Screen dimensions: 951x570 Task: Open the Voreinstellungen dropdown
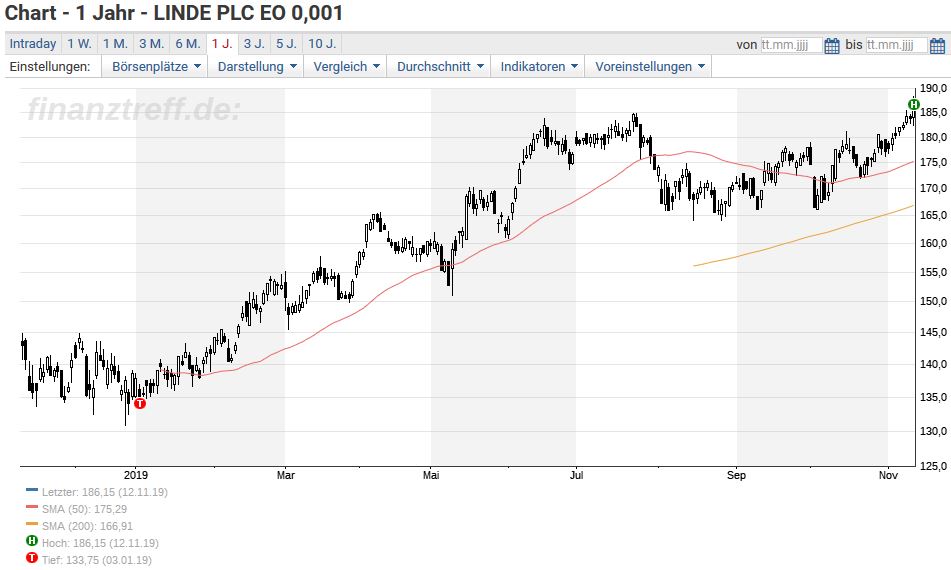pyautogui.click(x=649, y=67)
